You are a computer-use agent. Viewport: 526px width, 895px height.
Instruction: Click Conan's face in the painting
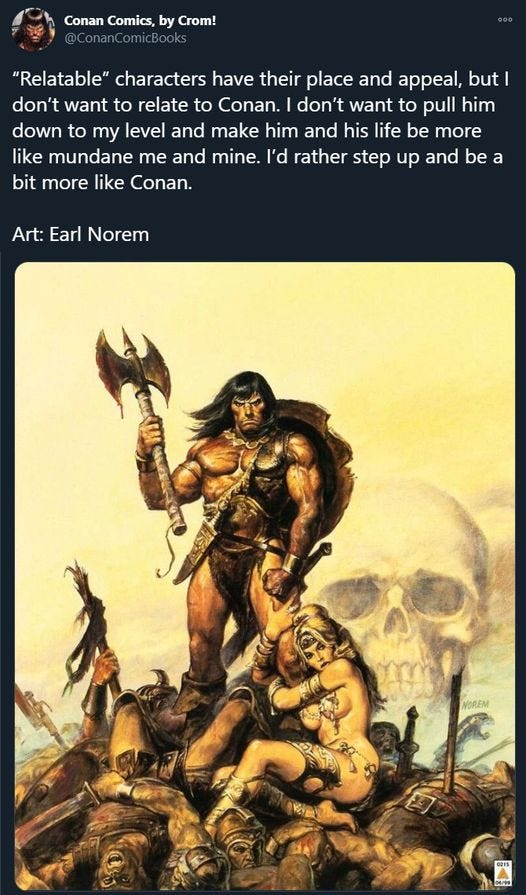point(248,408)
